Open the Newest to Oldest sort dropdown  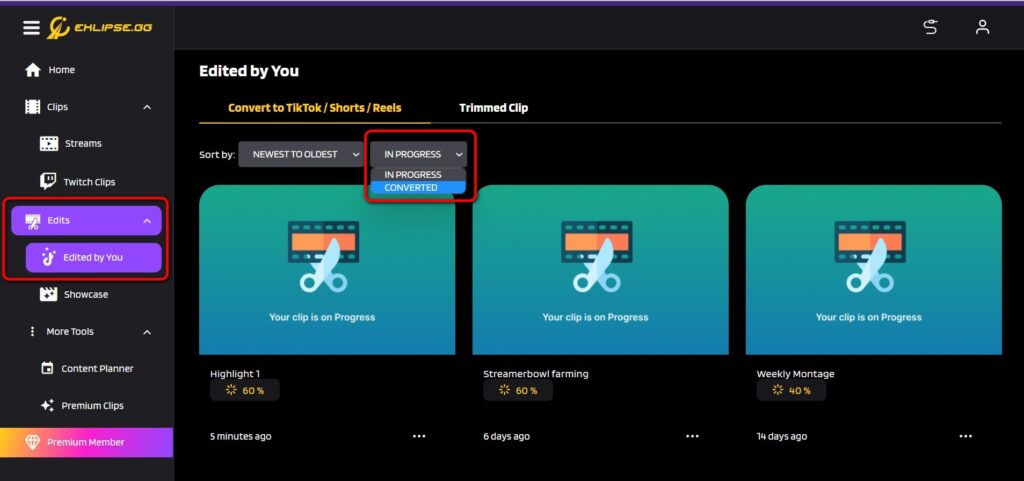pos(301,155)
